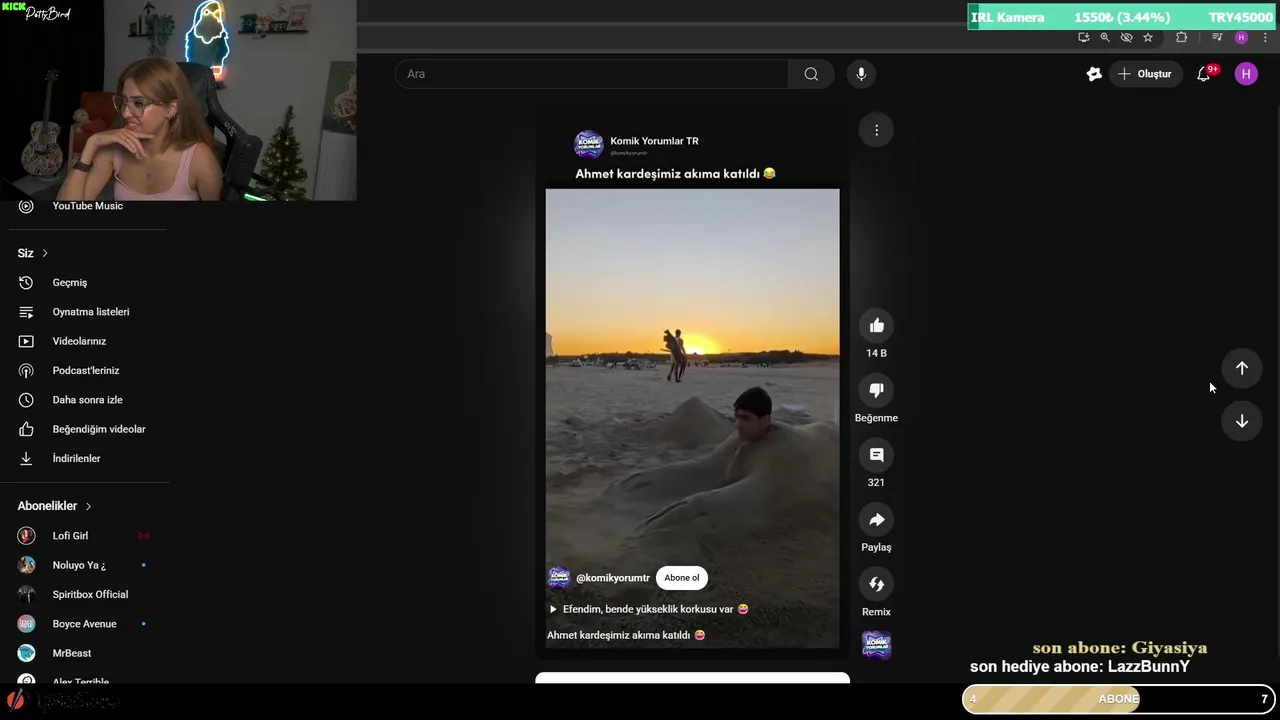Dislike the Short via Beğenme button

click(x=876, y=390)
